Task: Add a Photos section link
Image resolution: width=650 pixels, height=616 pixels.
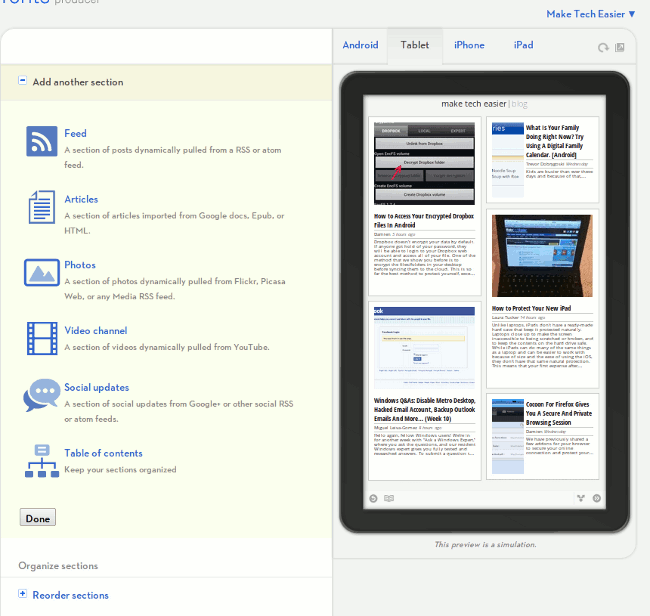Action: (x=80, y=265)
